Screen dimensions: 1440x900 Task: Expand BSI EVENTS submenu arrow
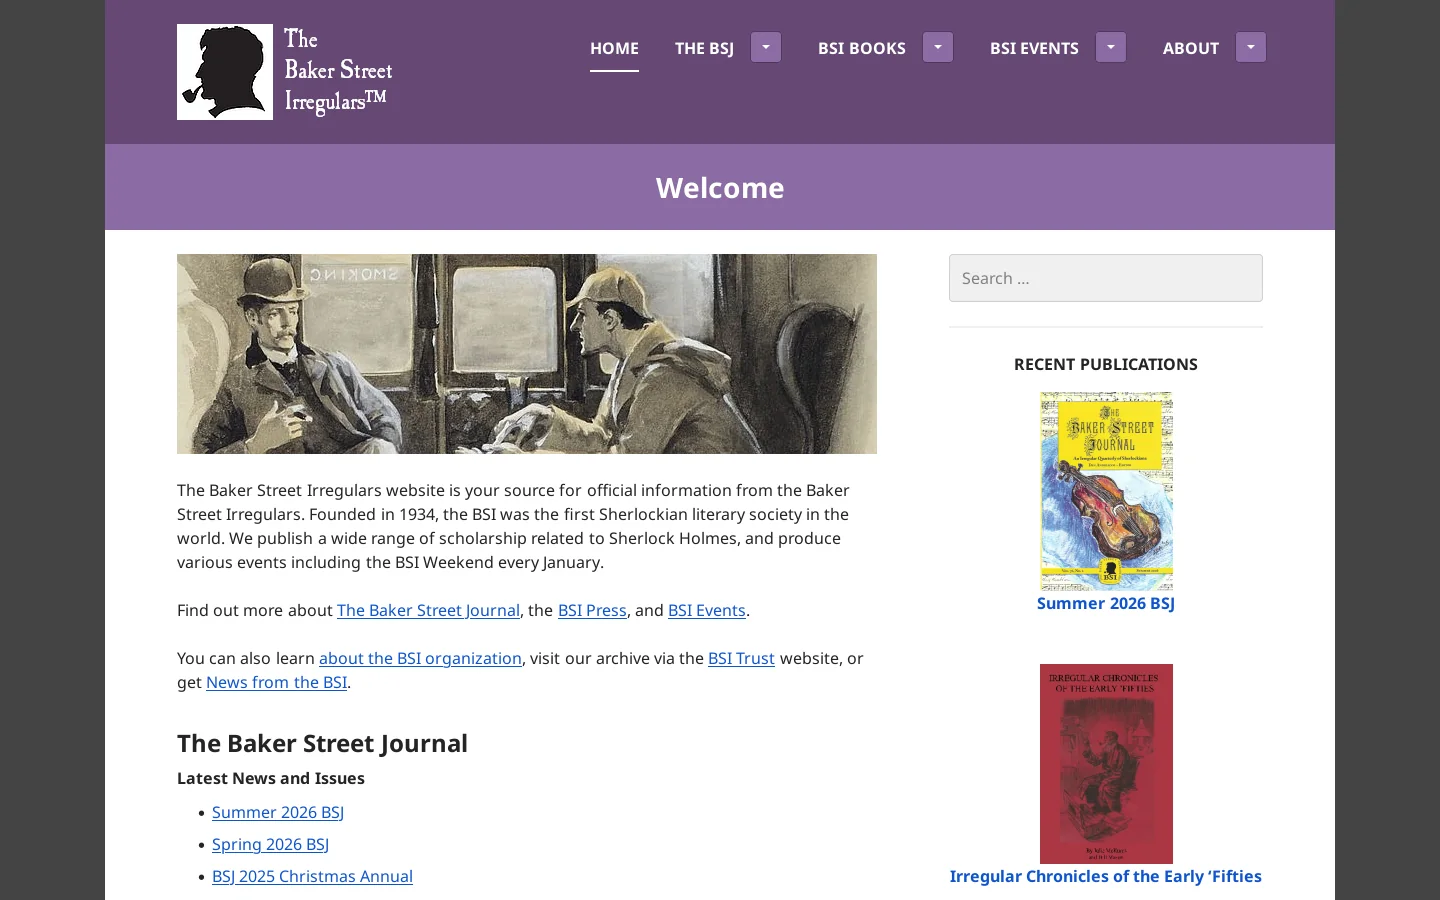1111,47
